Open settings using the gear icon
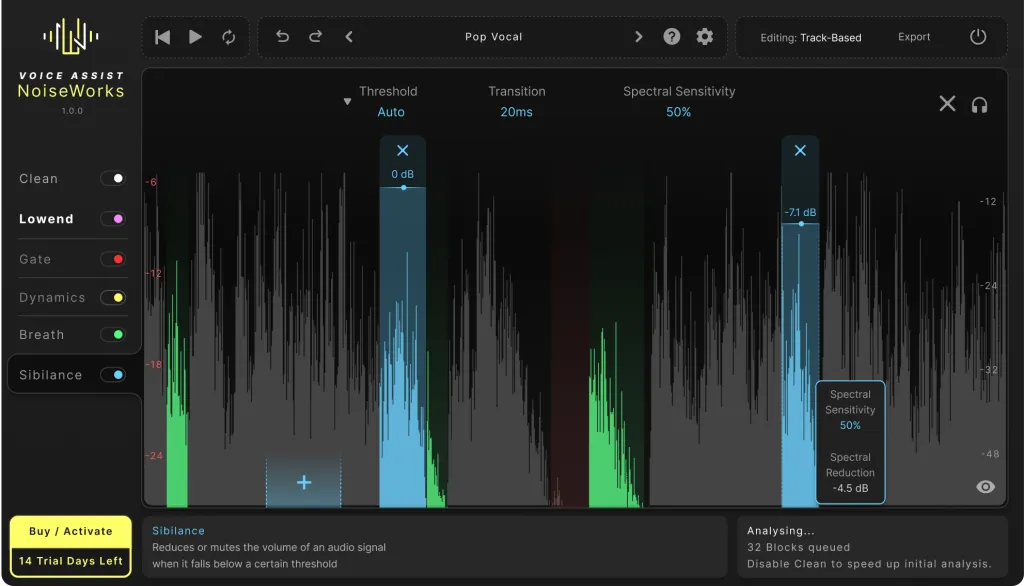Image resolution: width=1024 pixels, height=586 pixels. [x=704, y=36]
